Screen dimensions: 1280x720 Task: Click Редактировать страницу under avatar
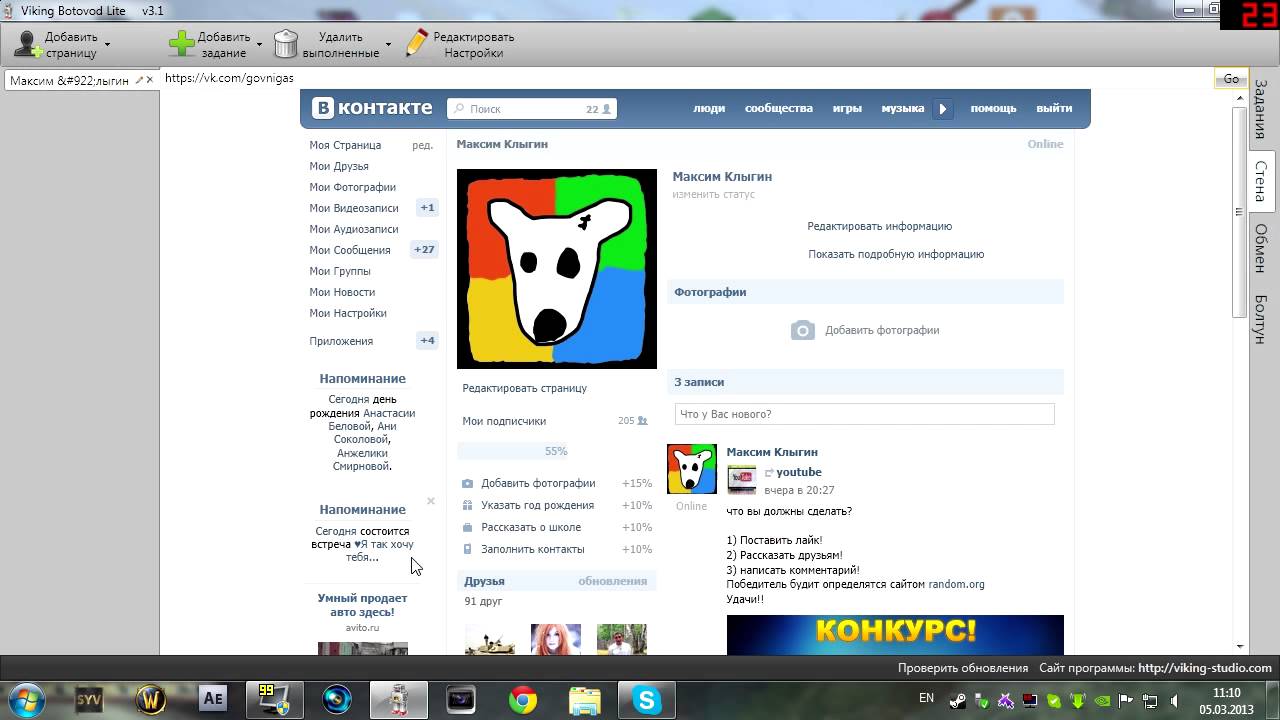[525, 388]
